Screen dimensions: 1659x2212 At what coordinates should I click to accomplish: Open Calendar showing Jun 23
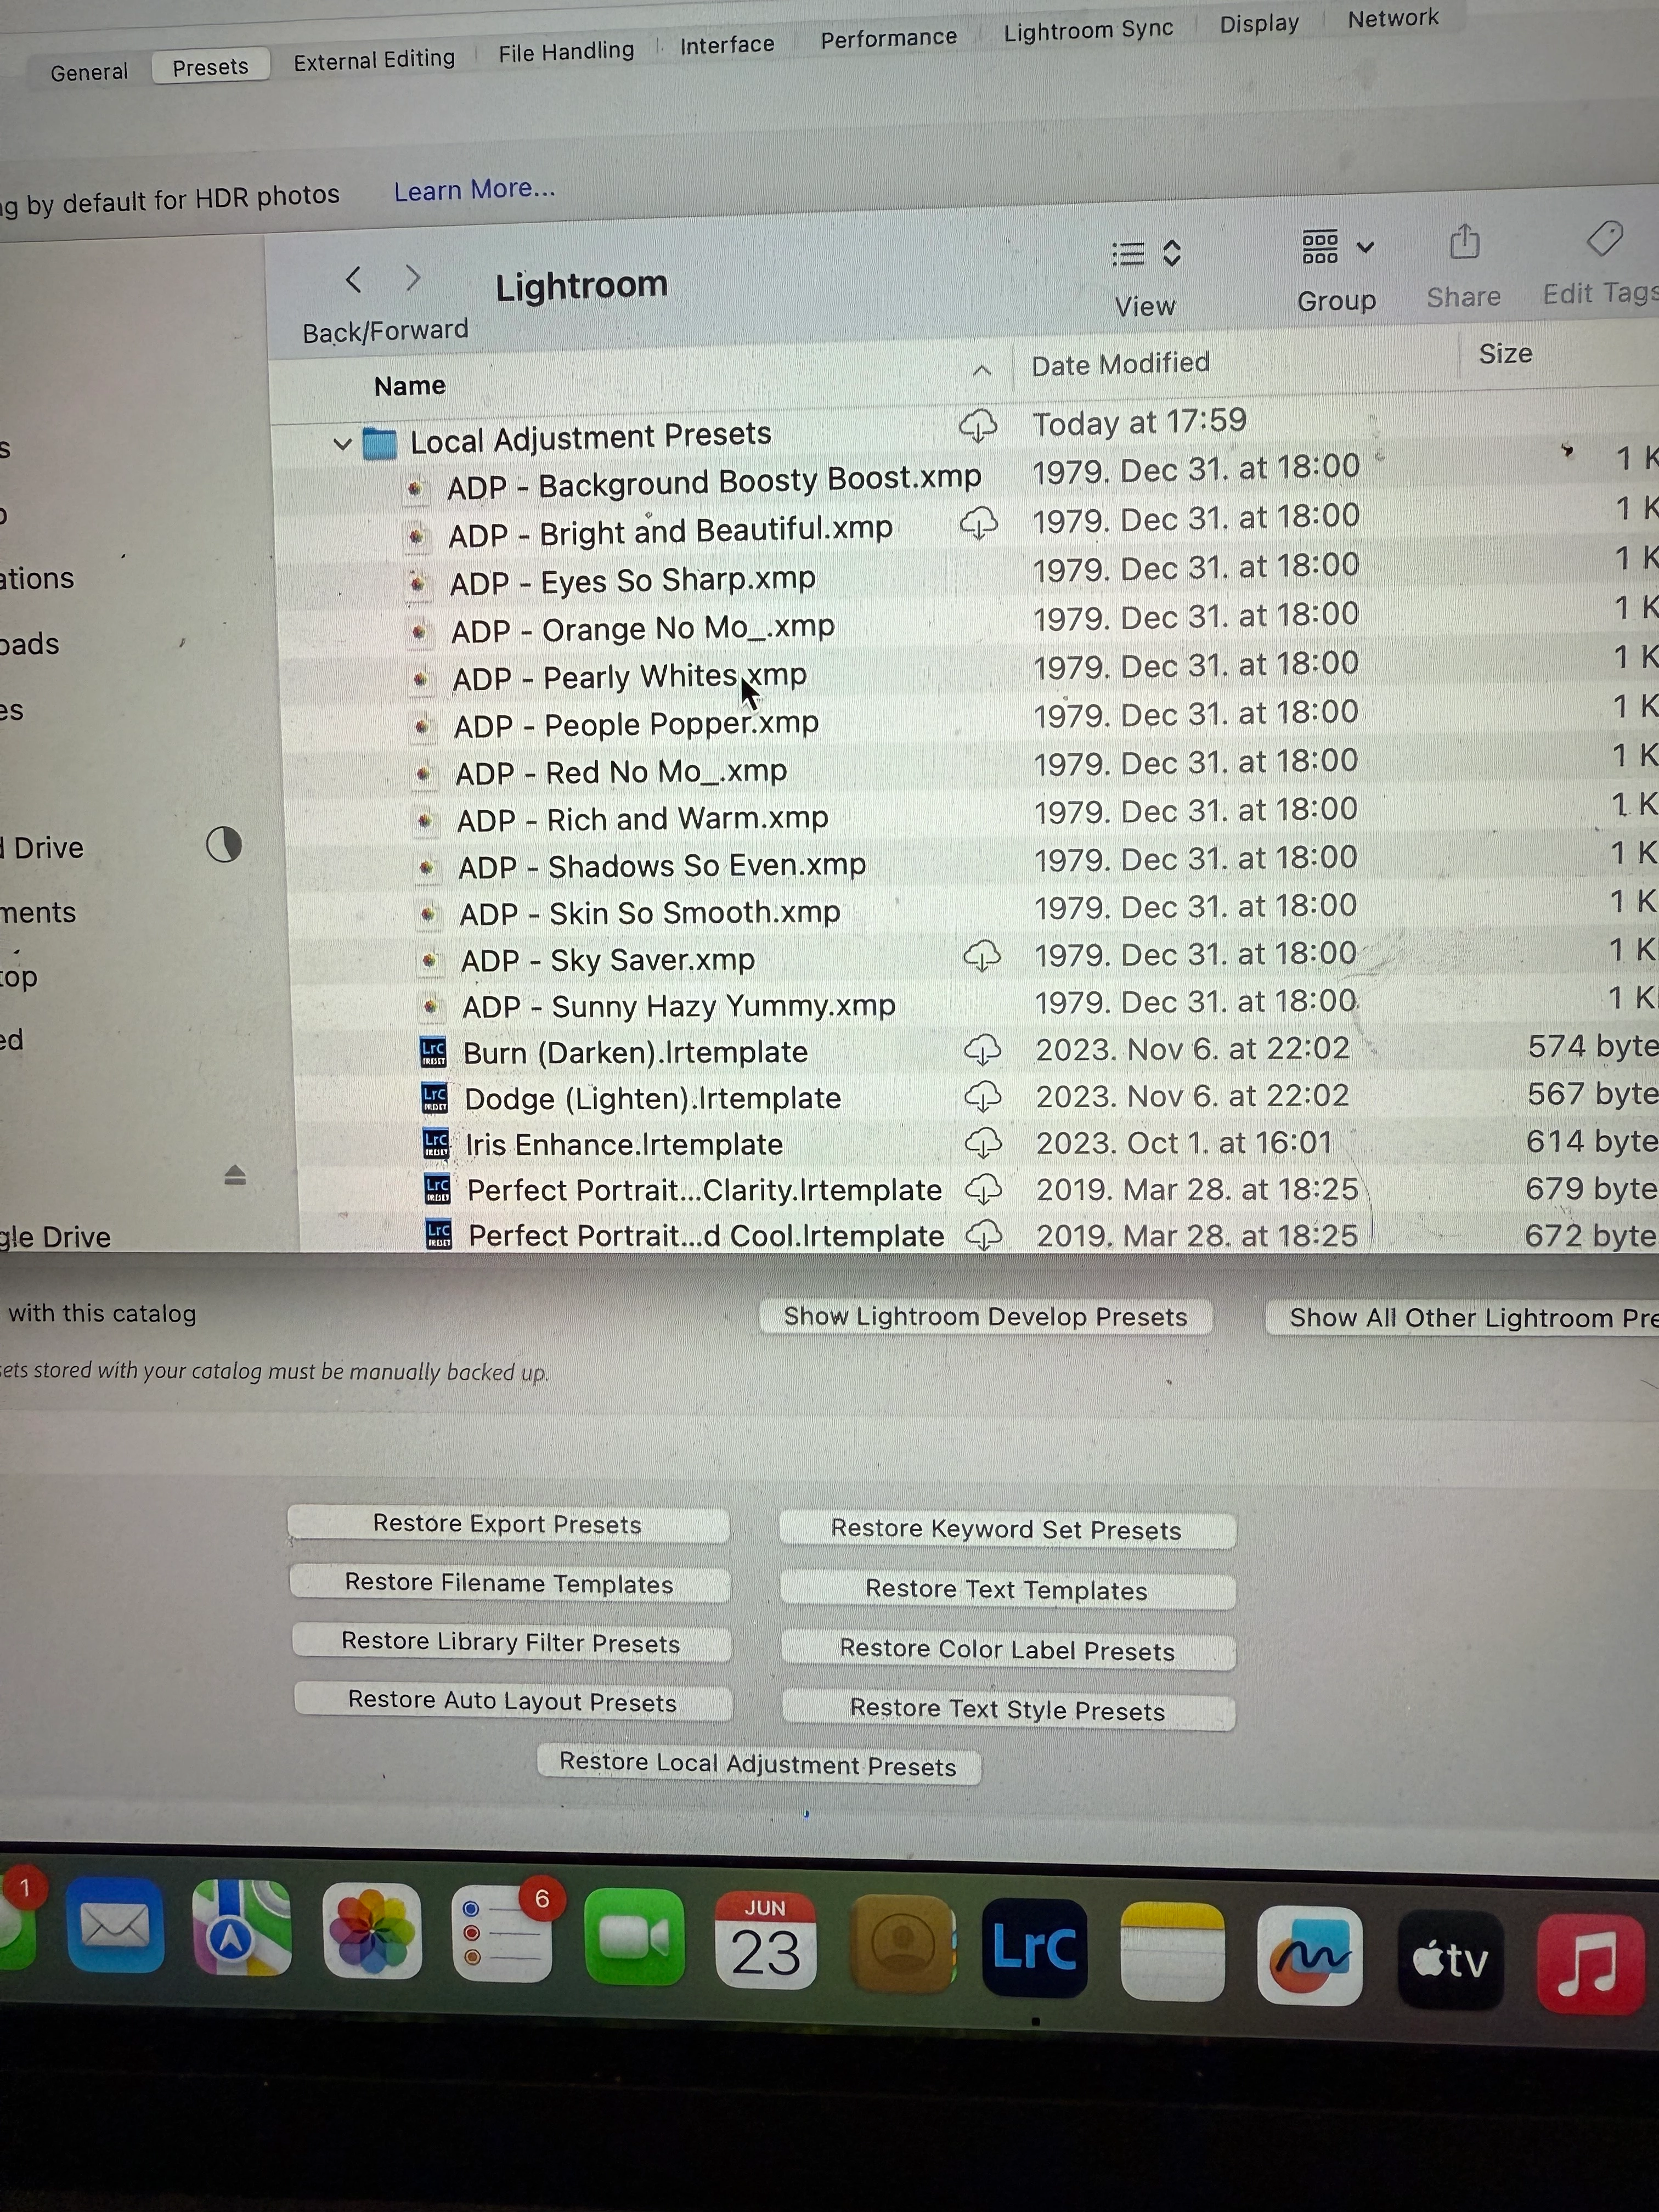click(765, 1941)
